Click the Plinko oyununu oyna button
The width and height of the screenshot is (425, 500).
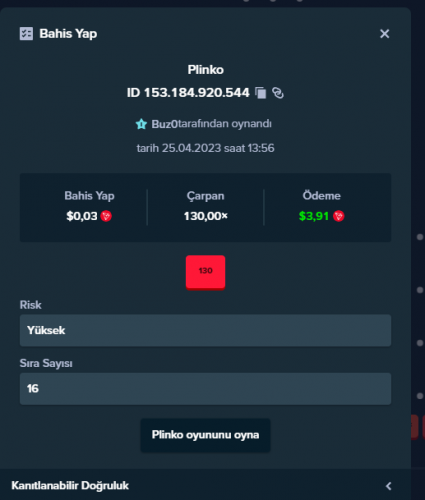pyautogui.click(x=205, y=435)
